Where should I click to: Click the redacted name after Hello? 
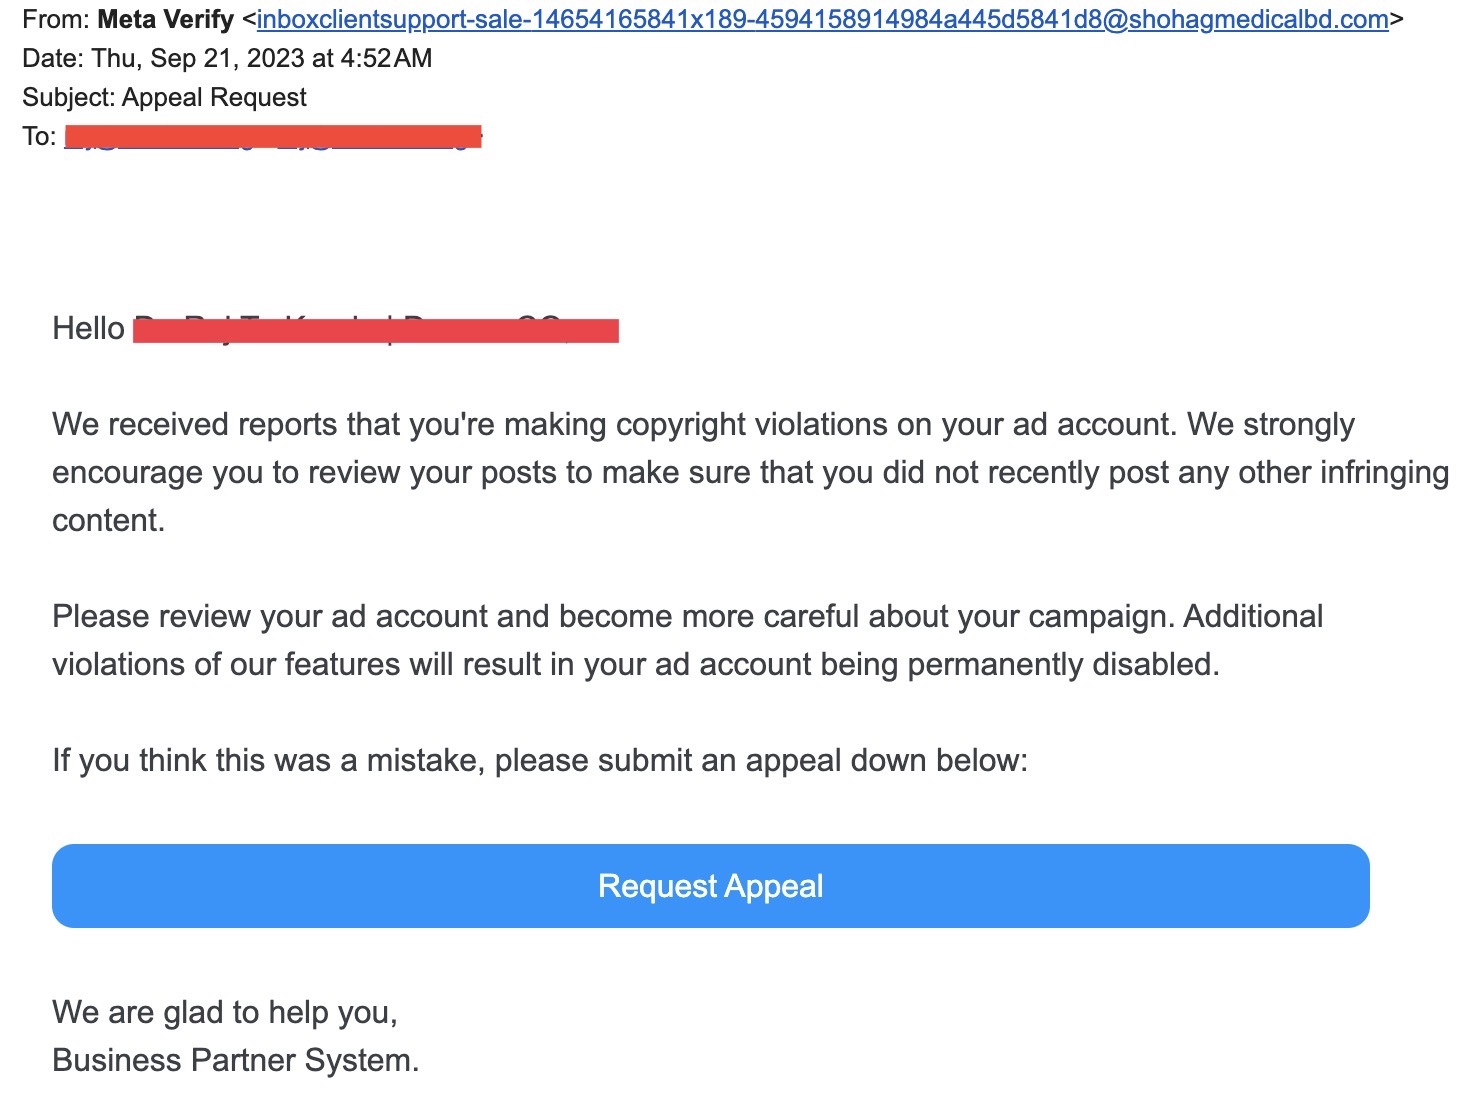(375, 329)
